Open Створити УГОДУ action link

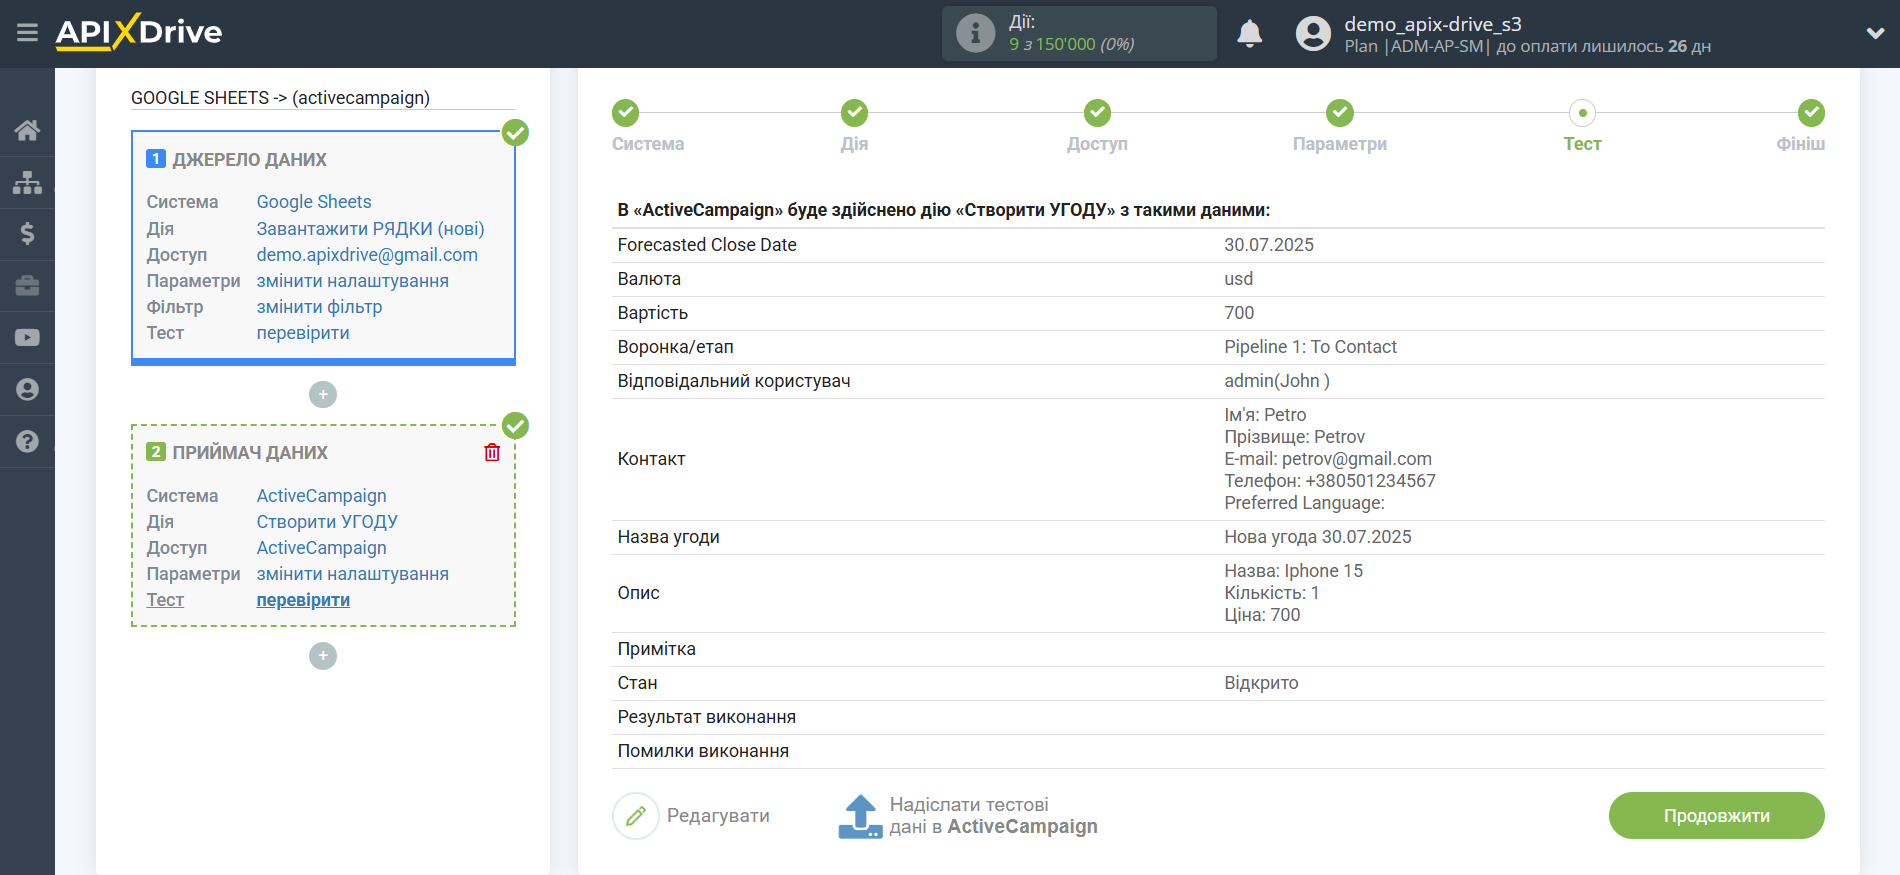pos(327,522)
